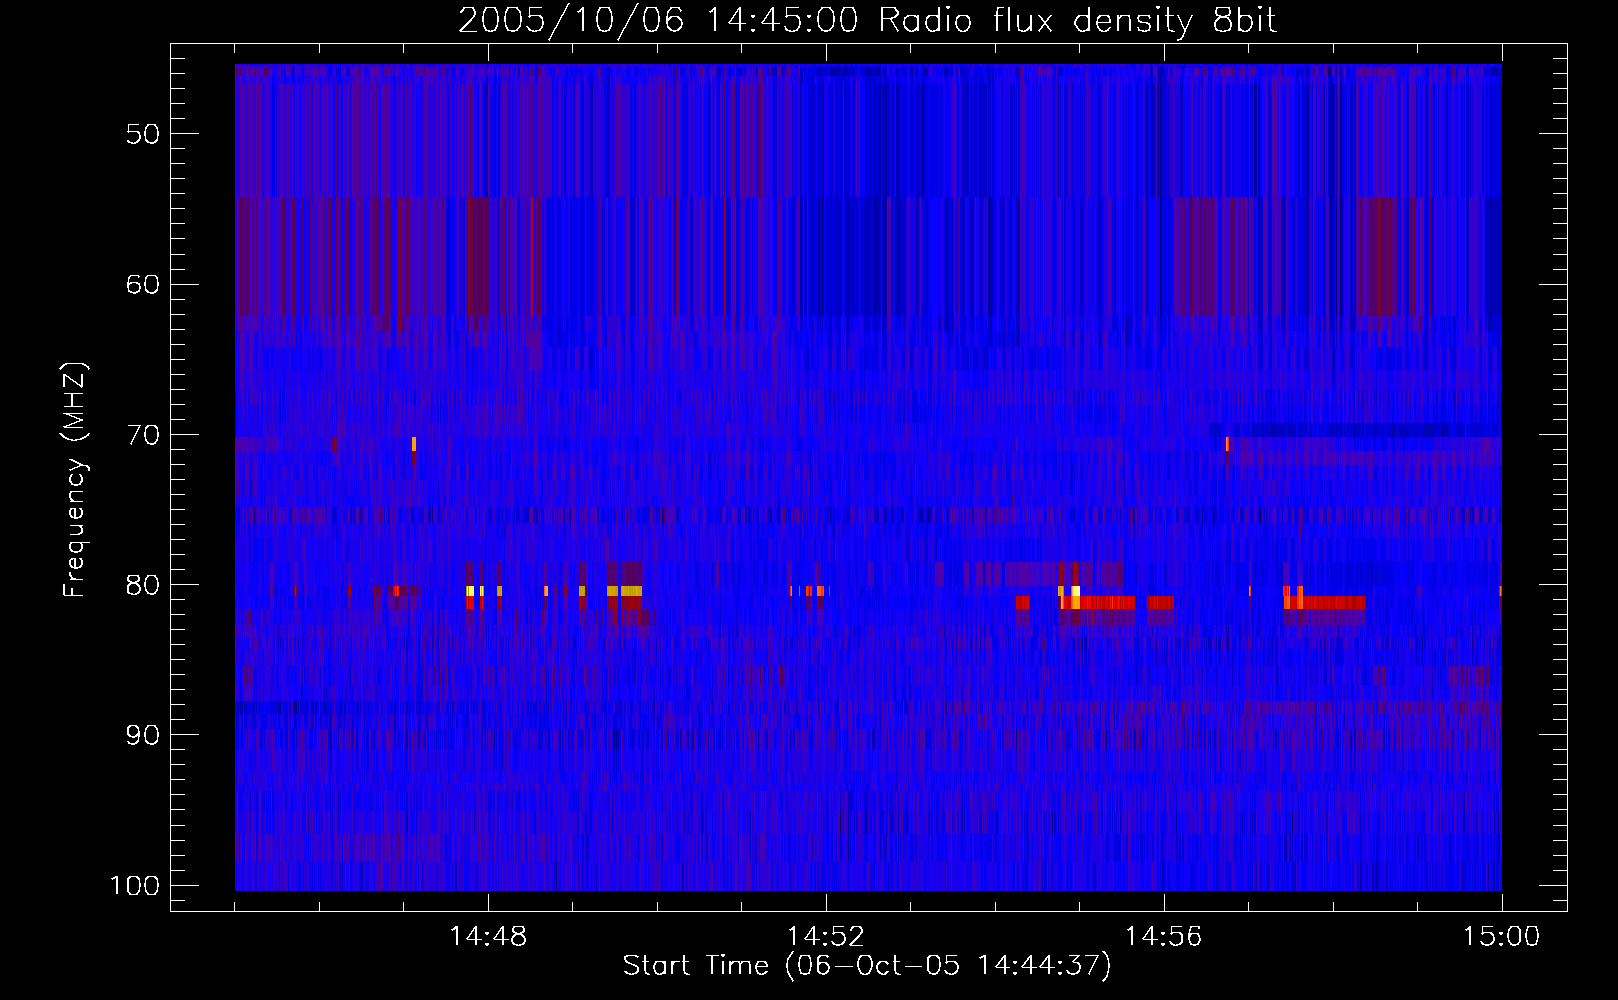Click the 'Frequency (MHZ)' y-axis label
The image size is (1618, 1000).
[75, 480]
